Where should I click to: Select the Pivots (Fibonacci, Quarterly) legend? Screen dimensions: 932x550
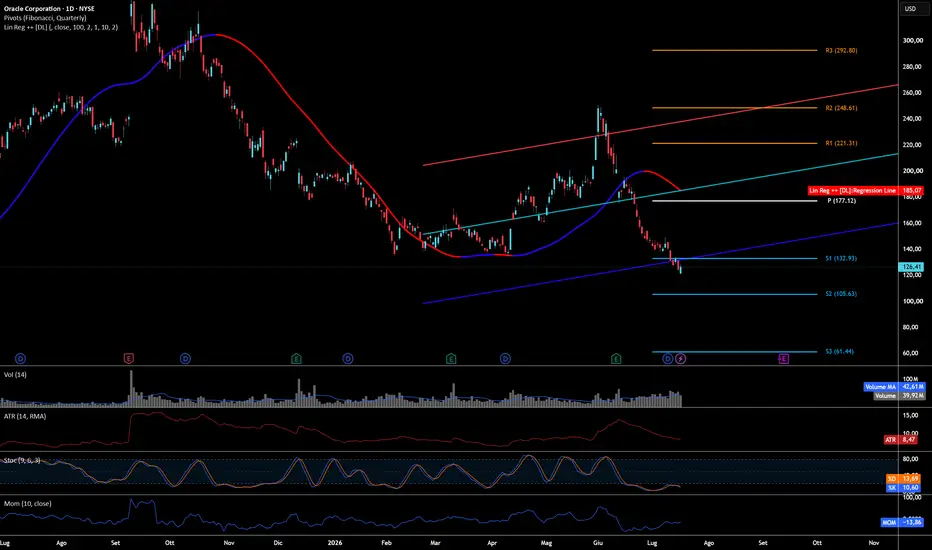(45, 18)
